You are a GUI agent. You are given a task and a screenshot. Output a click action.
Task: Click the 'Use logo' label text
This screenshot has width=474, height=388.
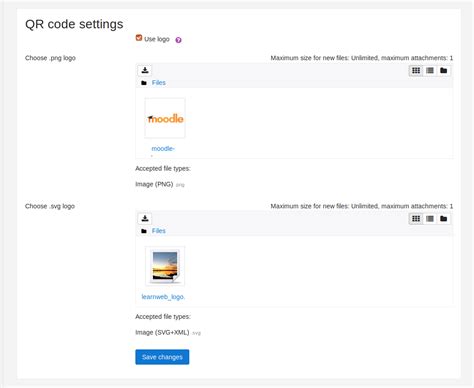tap(157, 39)
